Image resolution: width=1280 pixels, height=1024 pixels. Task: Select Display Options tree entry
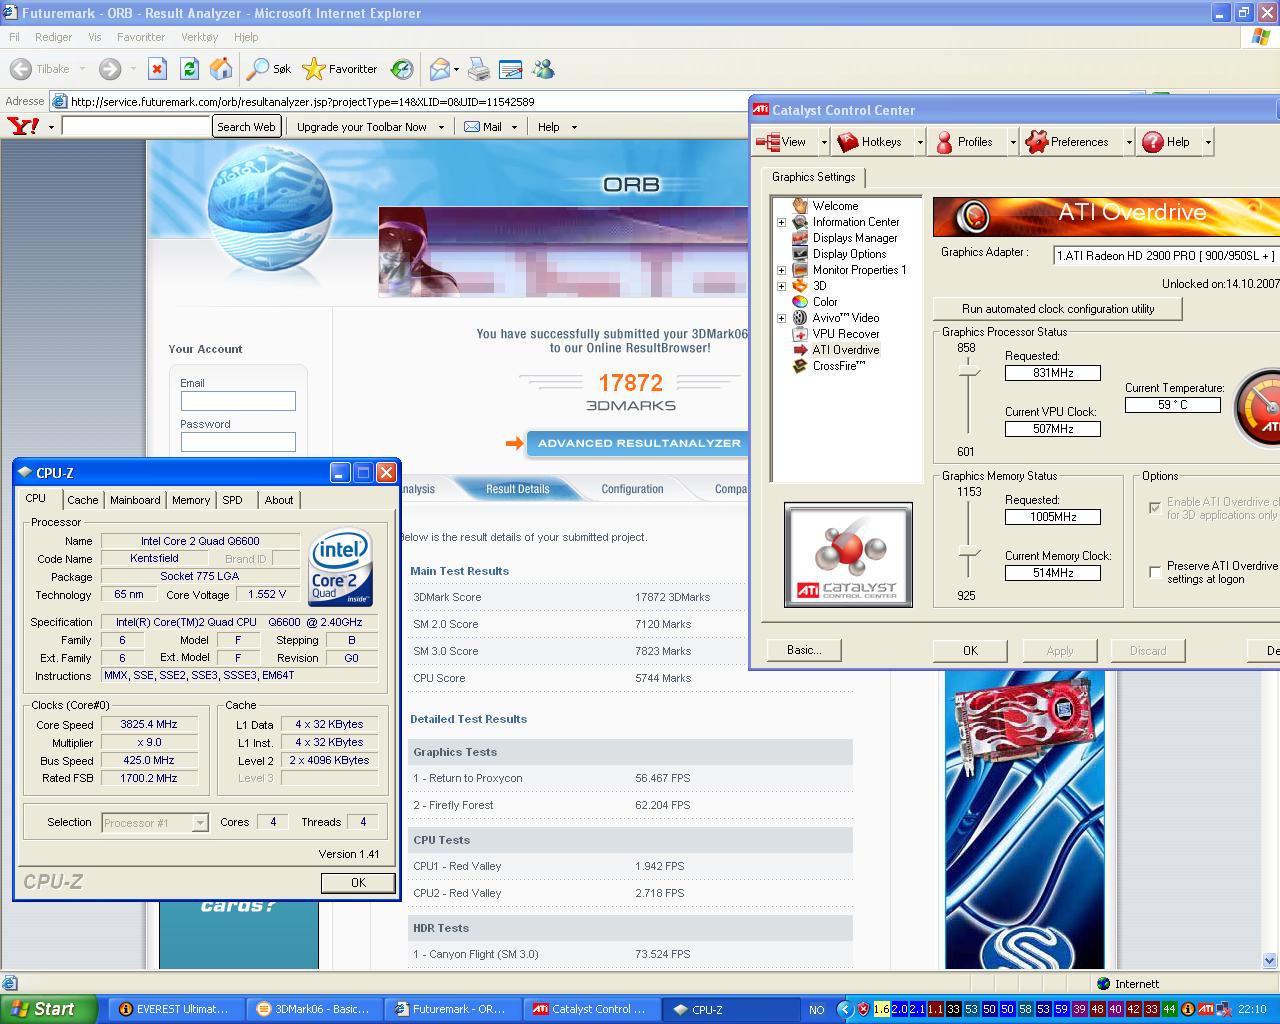pyautogui.click(x=849, y=254)
